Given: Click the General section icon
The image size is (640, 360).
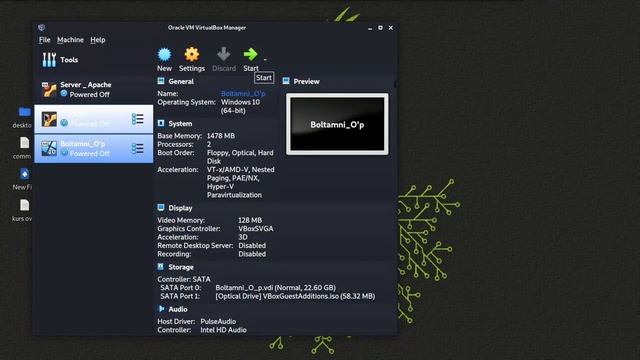Looking at the screenshot, I should [x=161, y=81].
